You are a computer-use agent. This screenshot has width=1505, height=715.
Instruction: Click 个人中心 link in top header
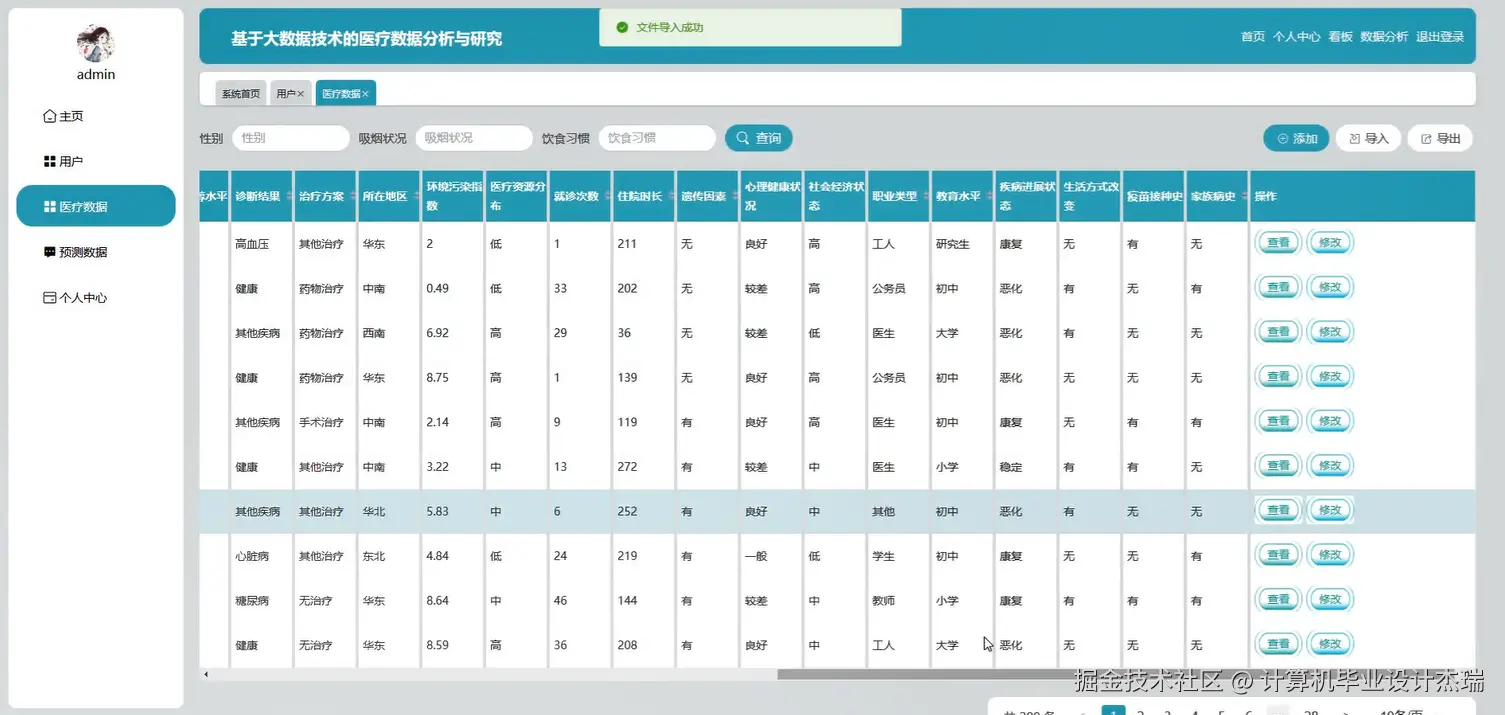(x=1296, y=36)
